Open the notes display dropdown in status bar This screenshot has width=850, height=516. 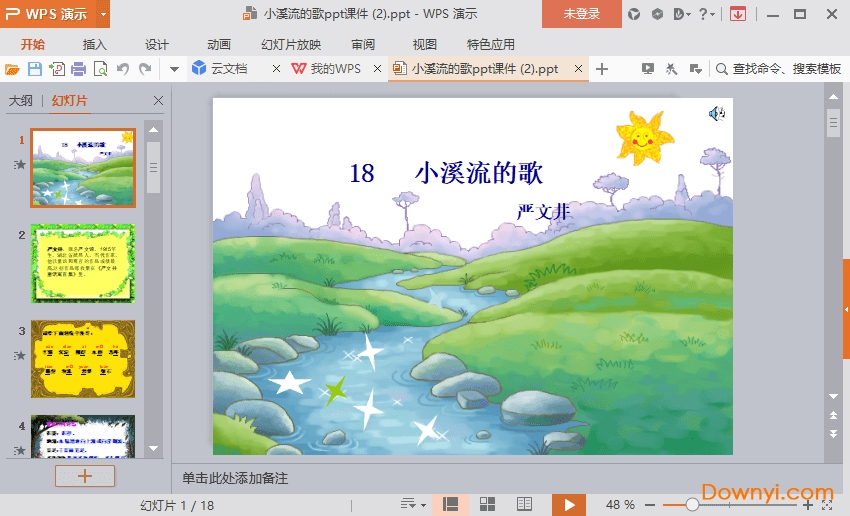[413, 505]
